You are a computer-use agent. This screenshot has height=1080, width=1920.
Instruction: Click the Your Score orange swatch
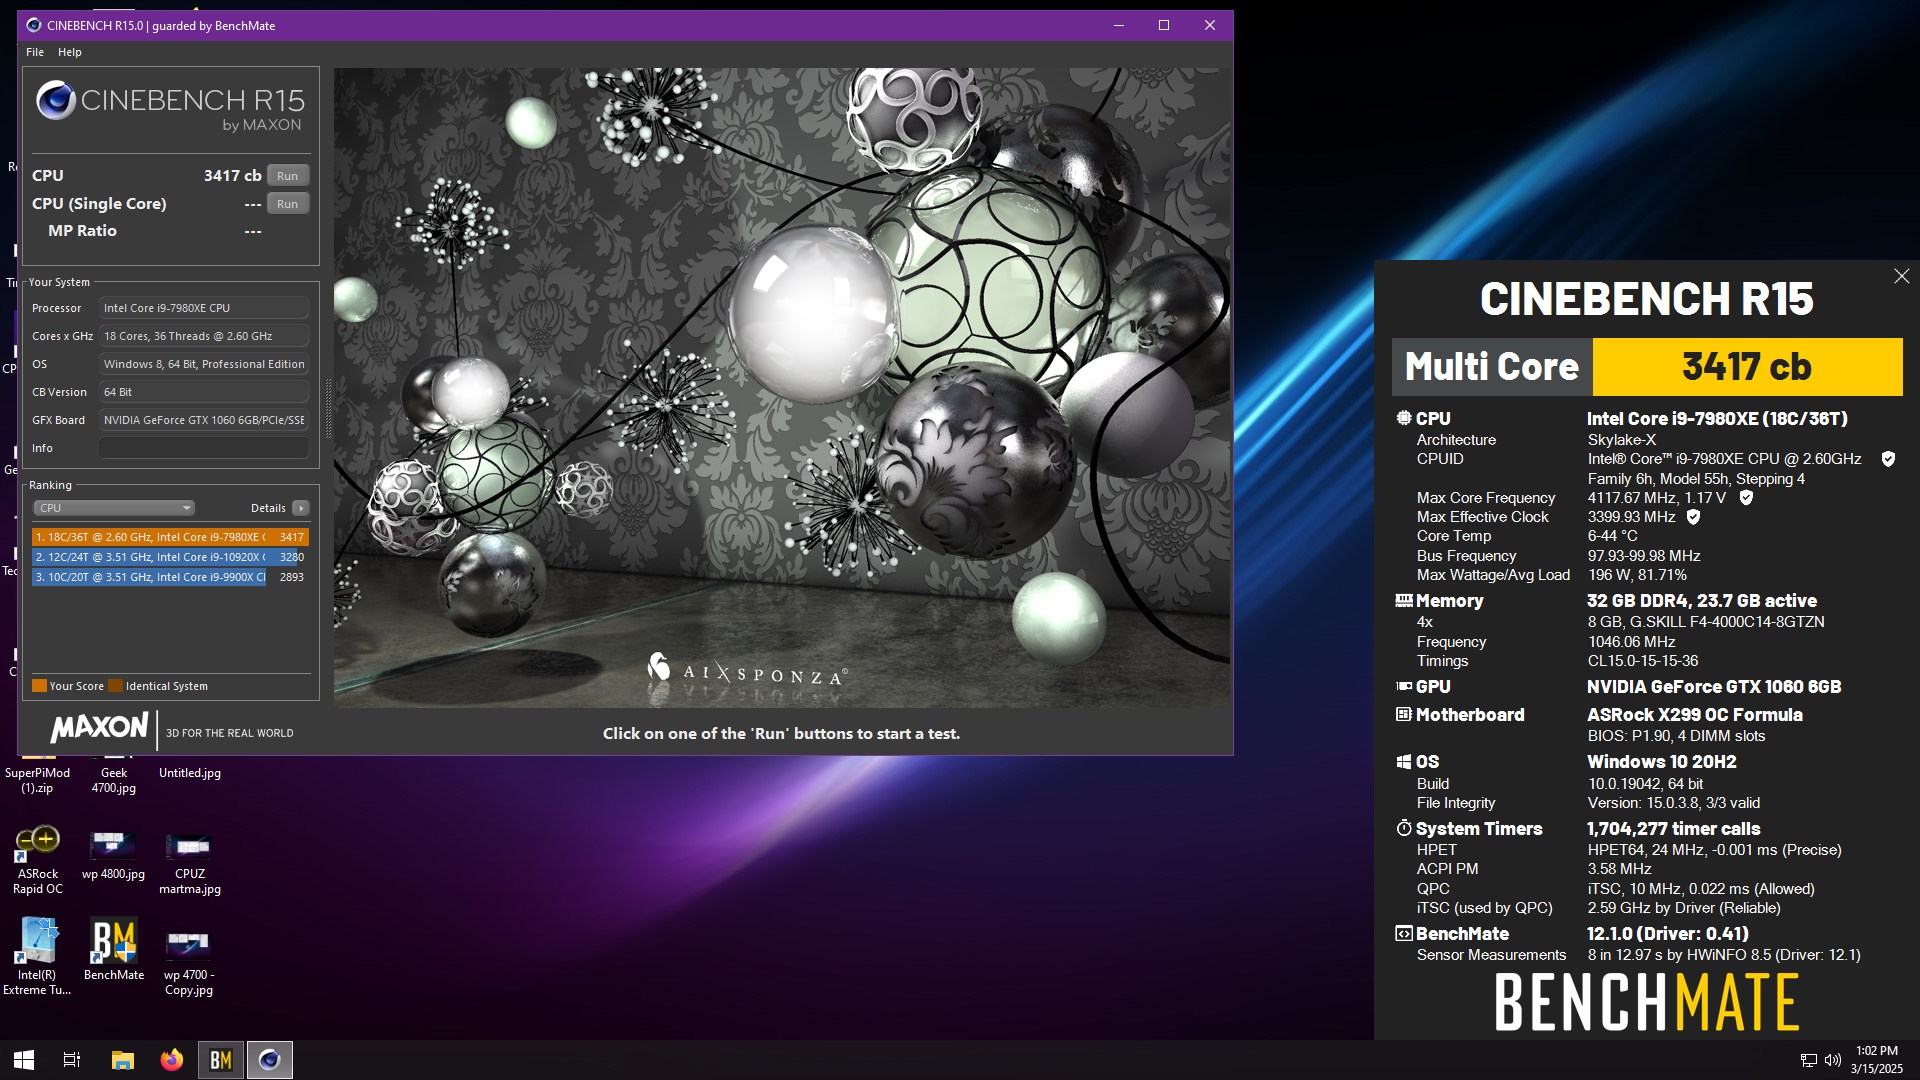(x=39, y=686)
